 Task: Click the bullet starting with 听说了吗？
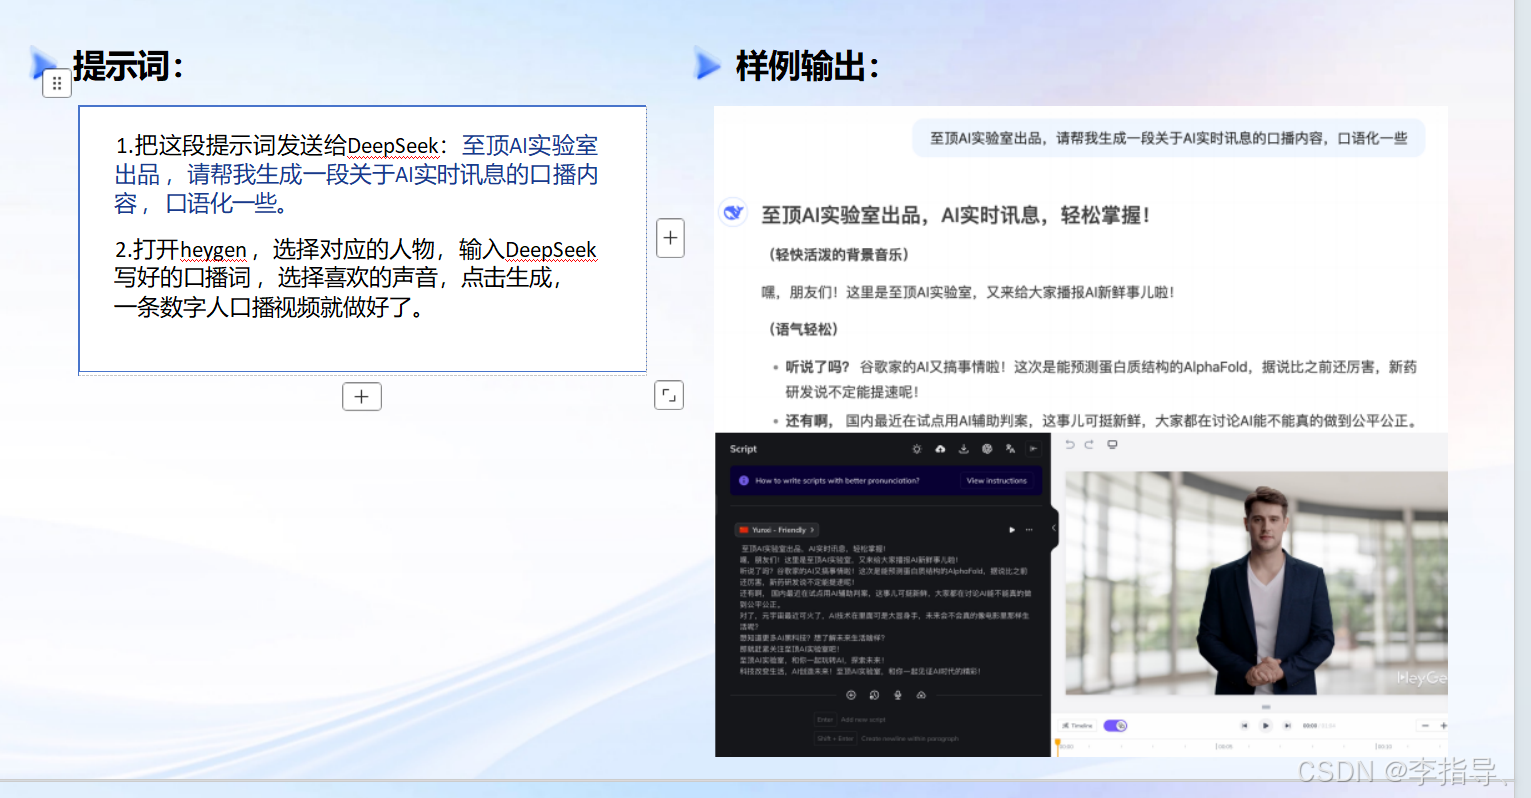coord(1100,379)
